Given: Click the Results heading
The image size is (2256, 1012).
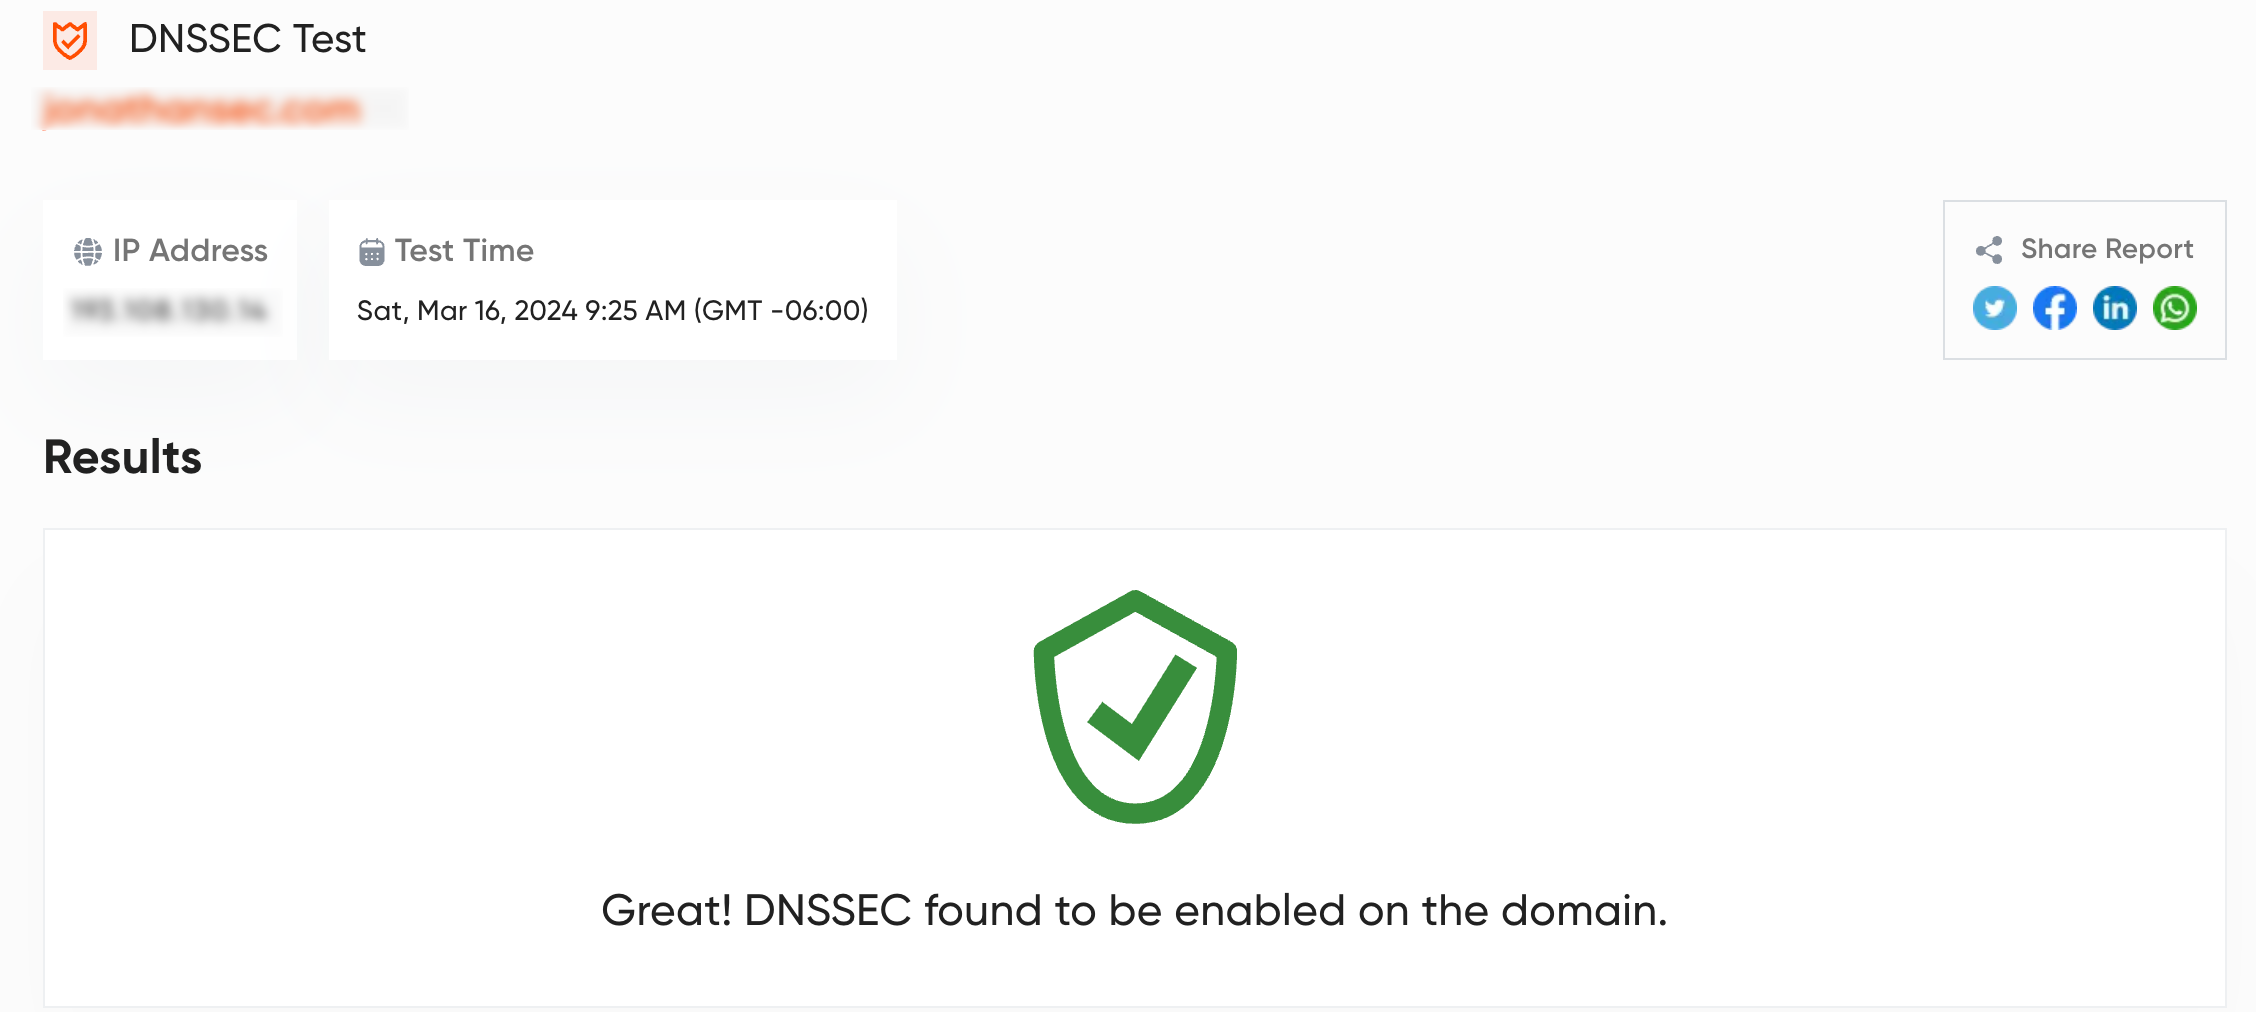Looking at the screenshot, I should 122,457.
